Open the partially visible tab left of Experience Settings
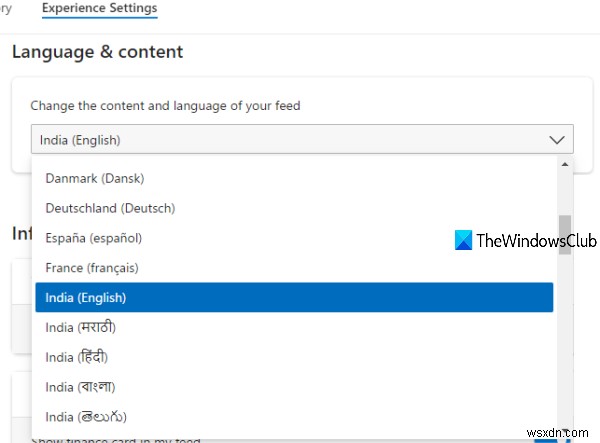The image size is (600, 443). (x=6, y=9)
